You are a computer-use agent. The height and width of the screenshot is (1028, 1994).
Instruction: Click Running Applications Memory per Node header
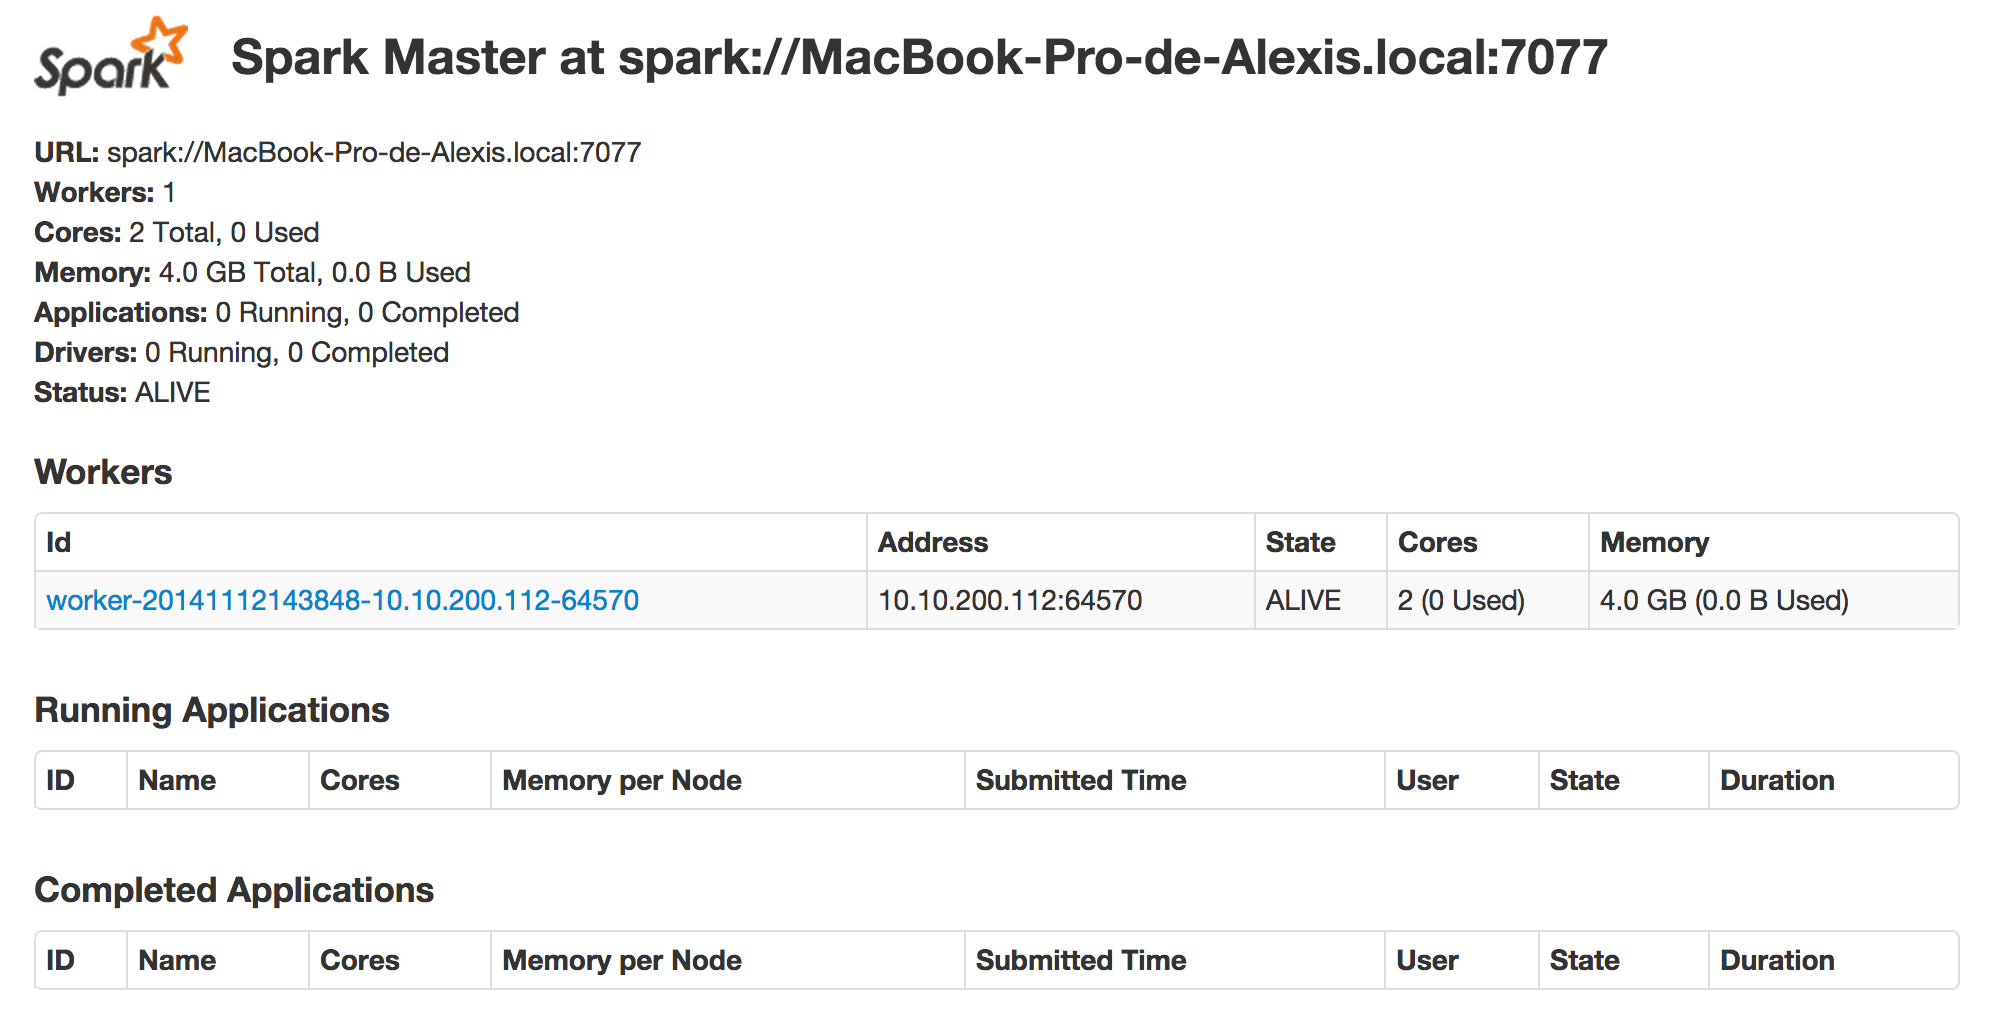[621, 780]
